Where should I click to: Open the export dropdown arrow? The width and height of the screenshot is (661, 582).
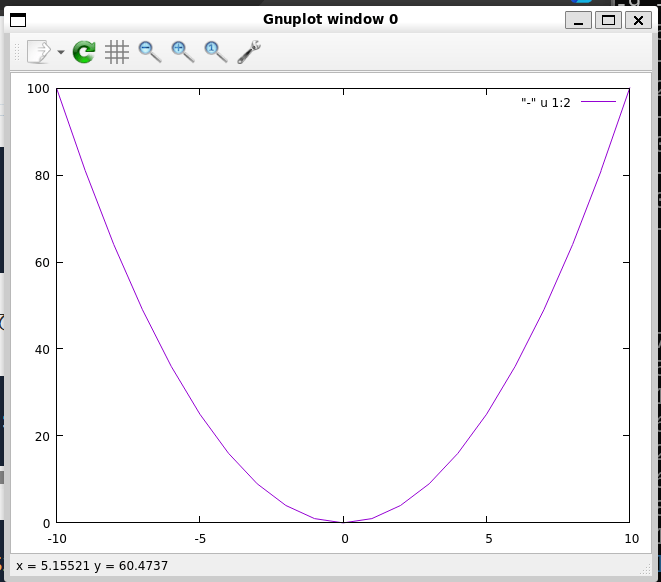pos(61,52)
